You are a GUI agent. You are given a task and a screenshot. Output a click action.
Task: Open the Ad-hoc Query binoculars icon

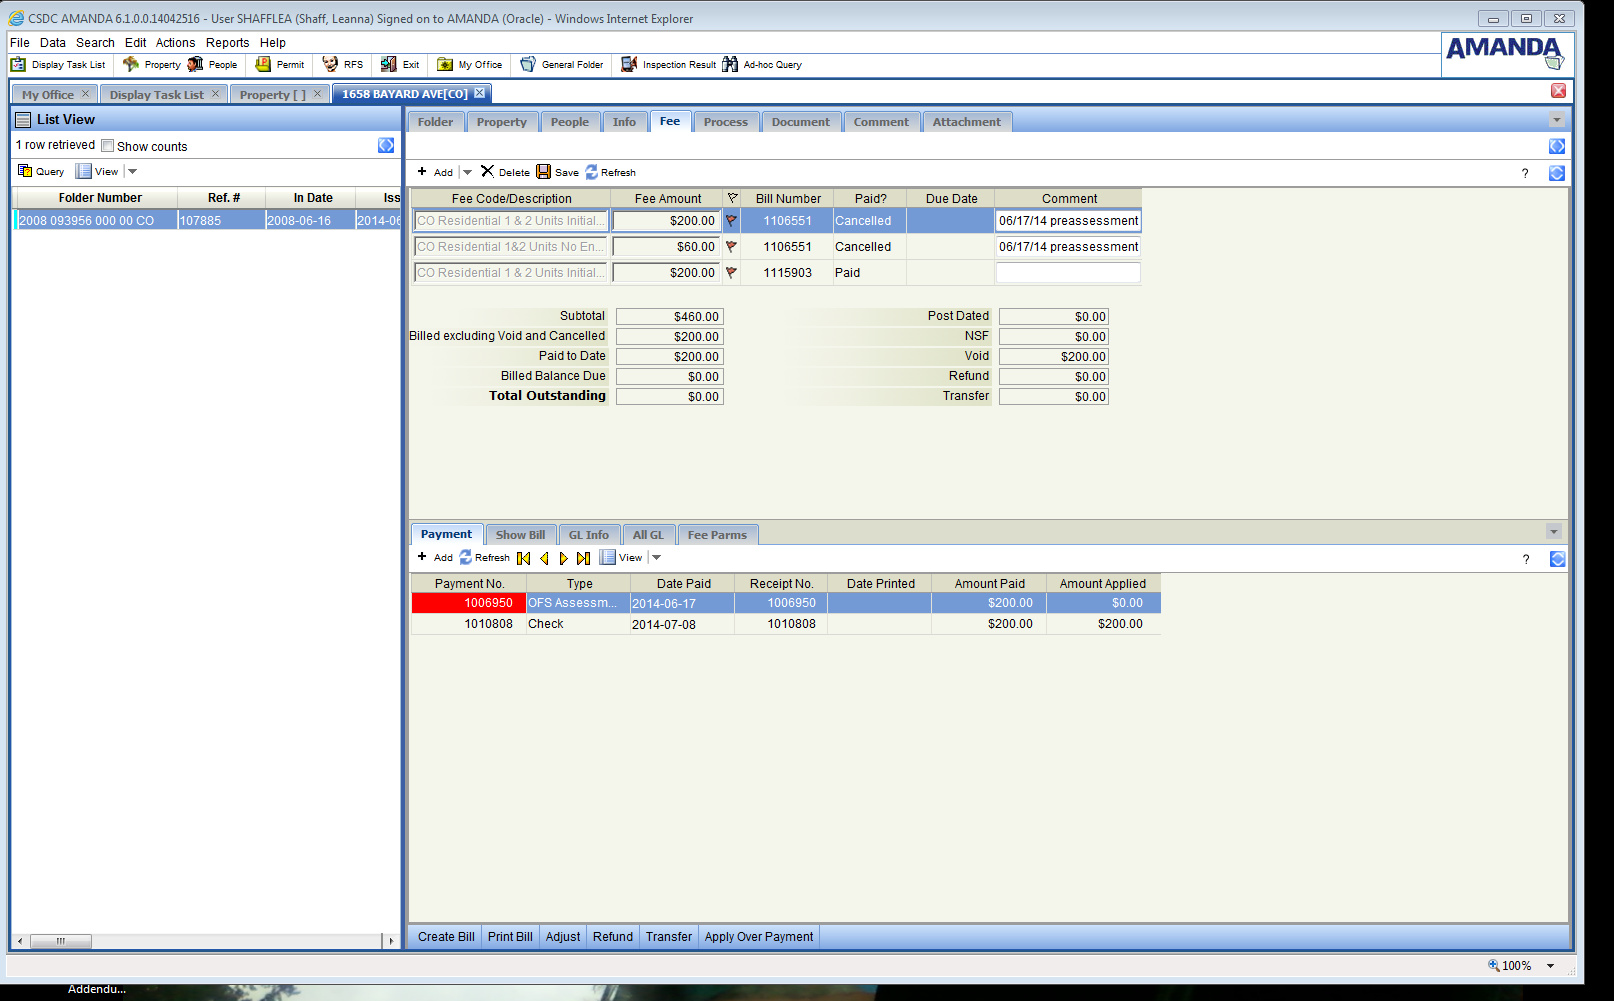coord(730,64)
